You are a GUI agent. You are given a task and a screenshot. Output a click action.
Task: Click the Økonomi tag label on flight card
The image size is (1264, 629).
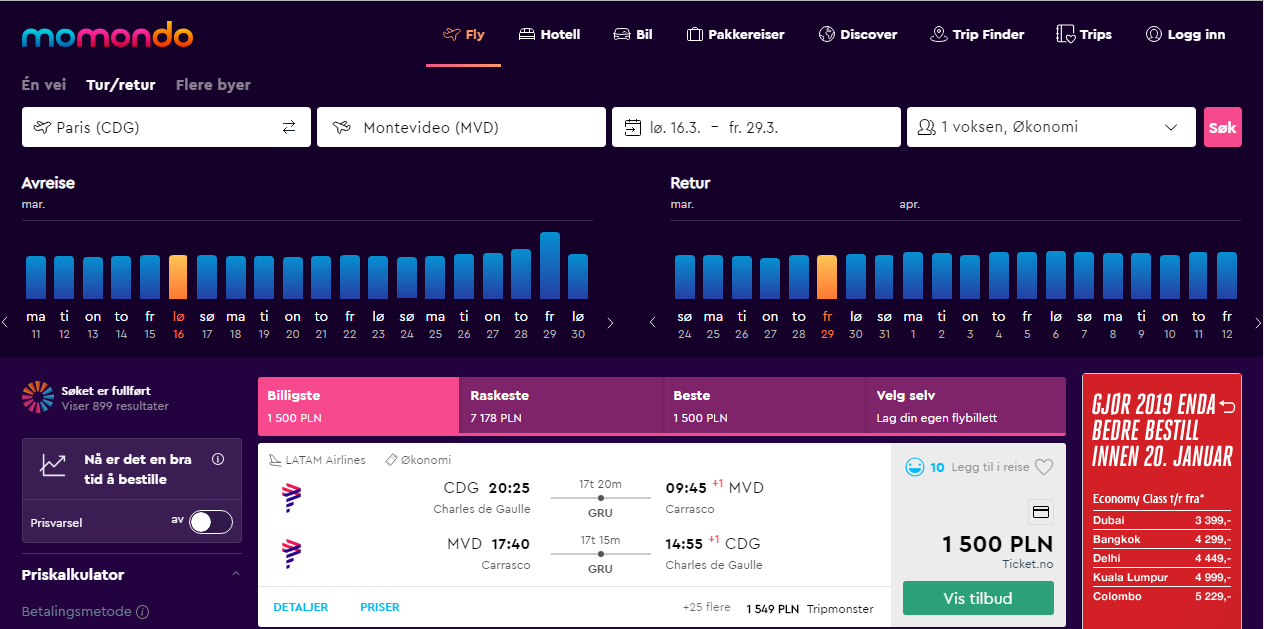pos(418,460)
